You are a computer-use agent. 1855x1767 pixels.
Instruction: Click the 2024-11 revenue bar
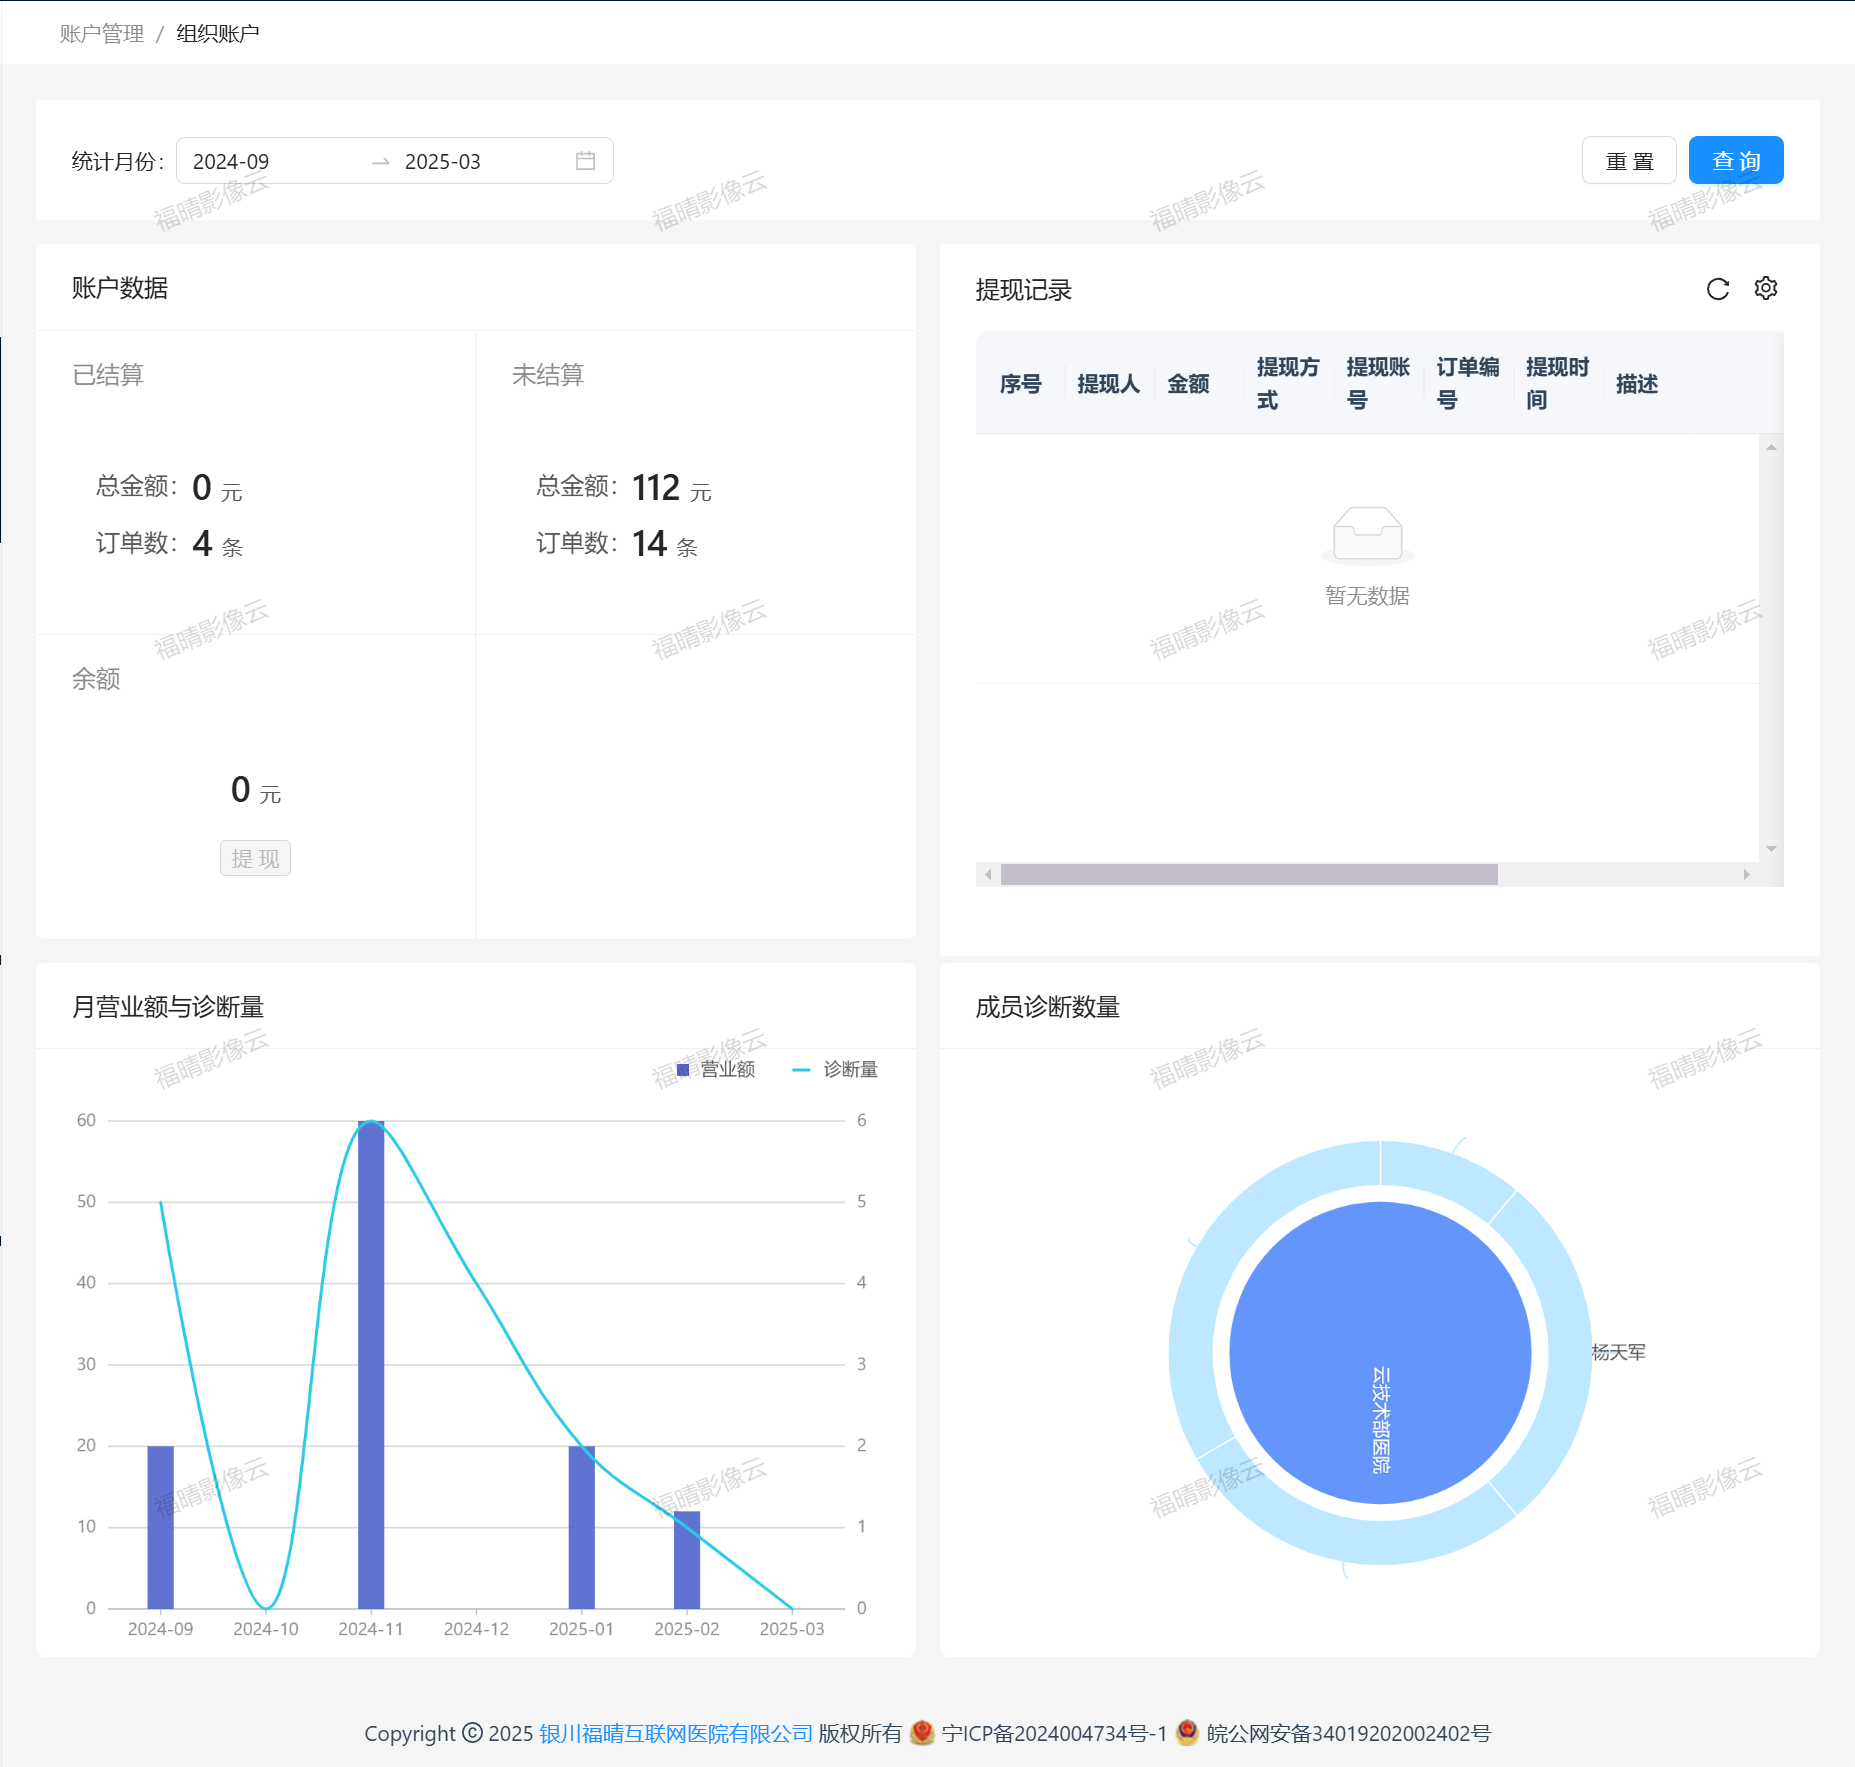pos(371,1364)
